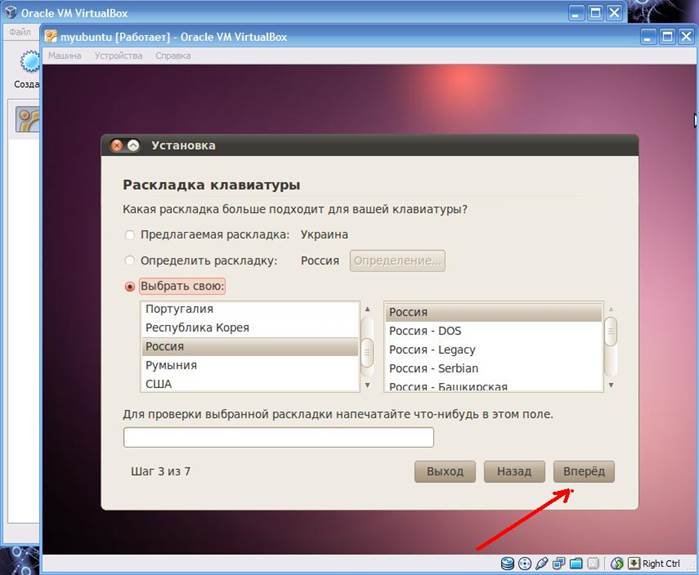Choose Республика Корея in the country list

pyautogui.click(x=250, y=328)
